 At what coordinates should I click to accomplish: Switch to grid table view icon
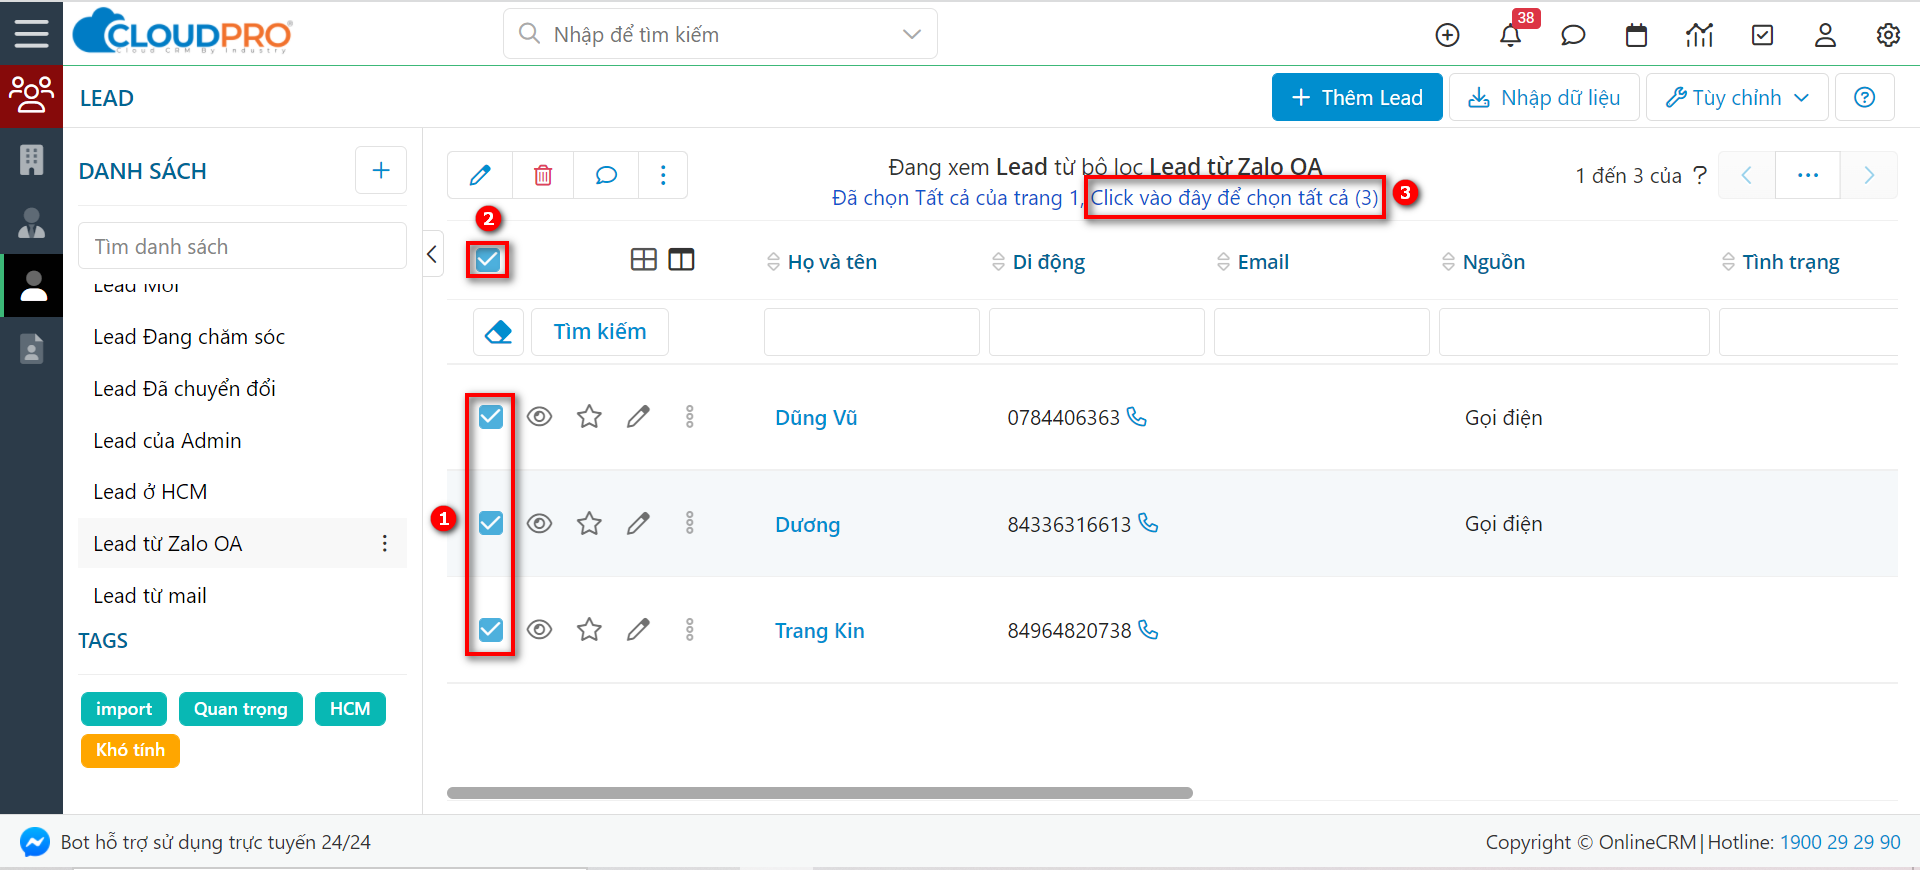click(644, 260)
